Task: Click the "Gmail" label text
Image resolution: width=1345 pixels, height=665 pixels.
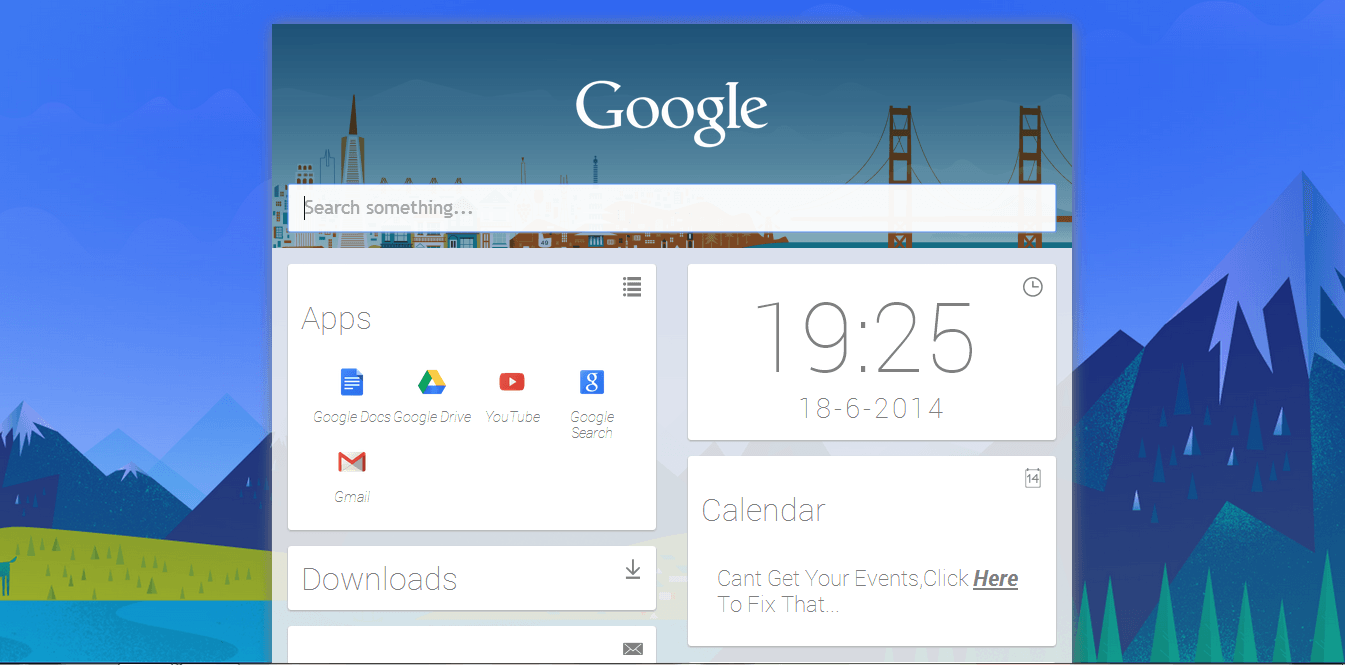Action: point(352,497)
